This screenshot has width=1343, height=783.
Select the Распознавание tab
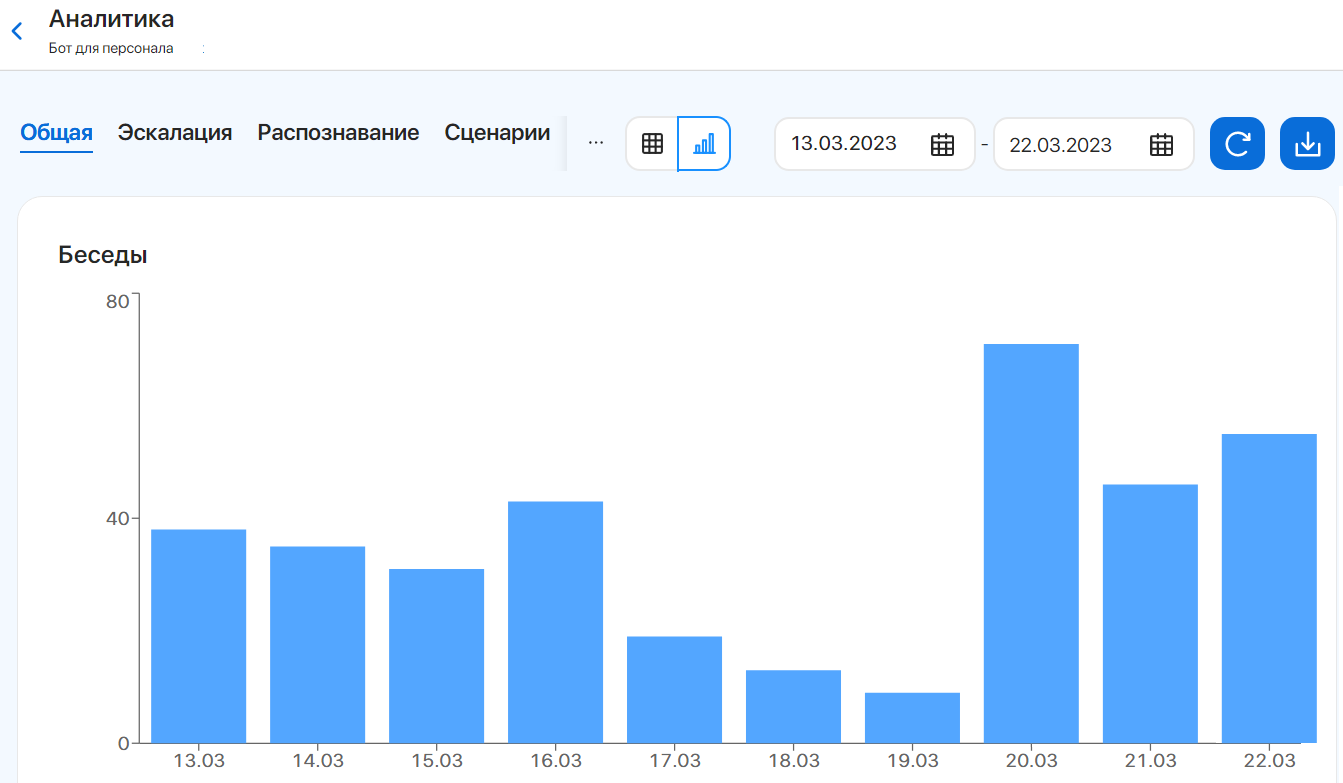339,132
